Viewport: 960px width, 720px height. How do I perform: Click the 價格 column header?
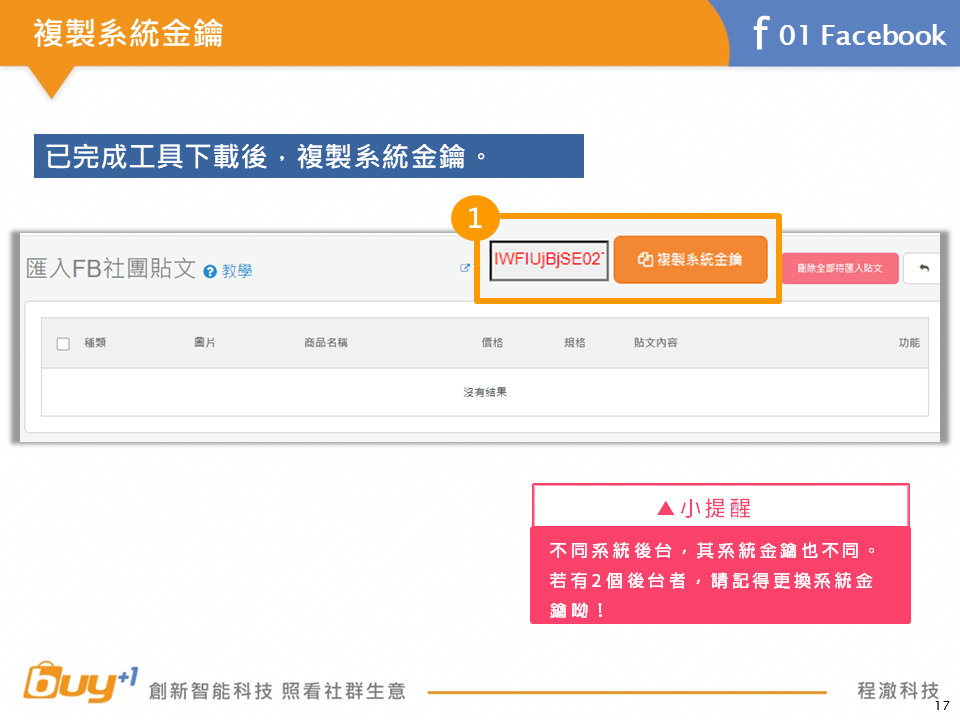(x=492, y=343)
